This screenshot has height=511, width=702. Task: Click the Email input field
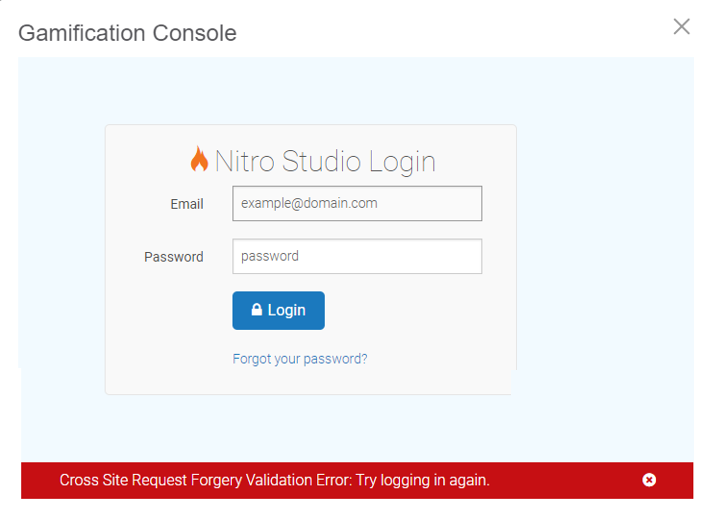click(357, 203)
